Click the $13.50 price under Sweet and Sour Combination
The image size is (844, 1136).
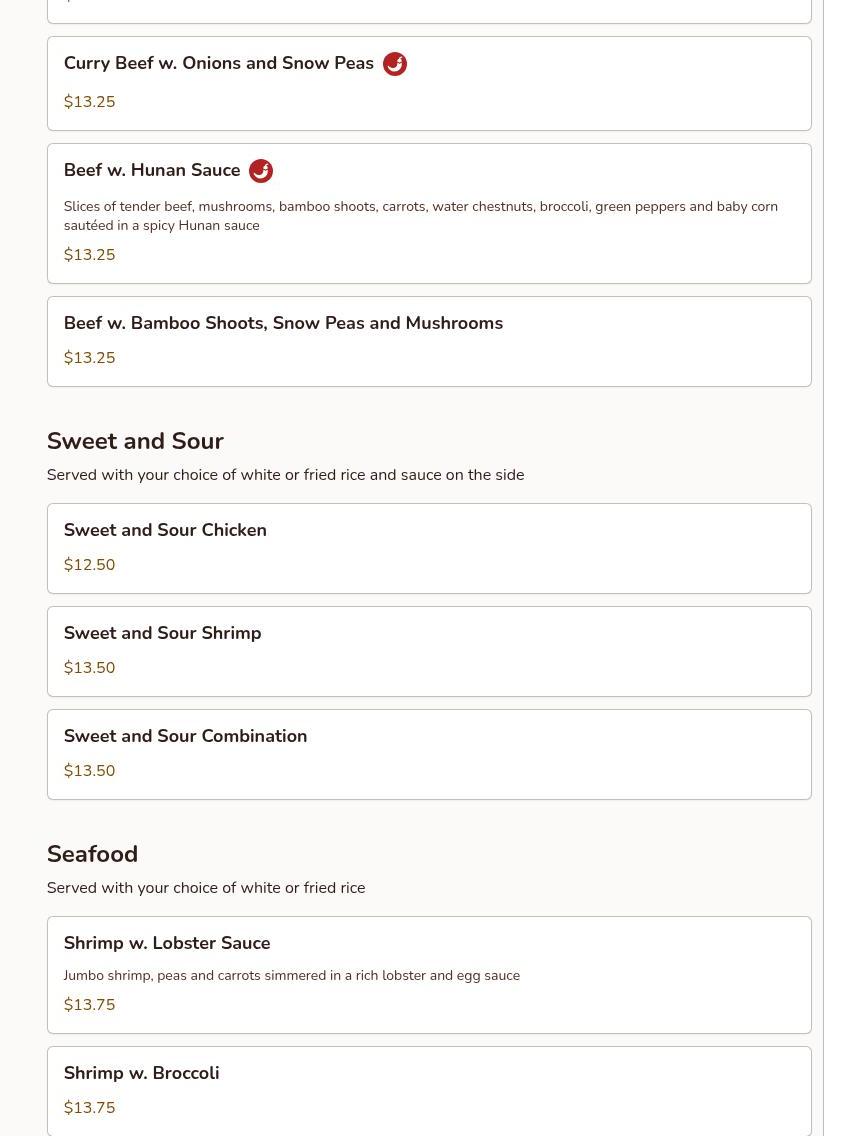pos(89,771)
